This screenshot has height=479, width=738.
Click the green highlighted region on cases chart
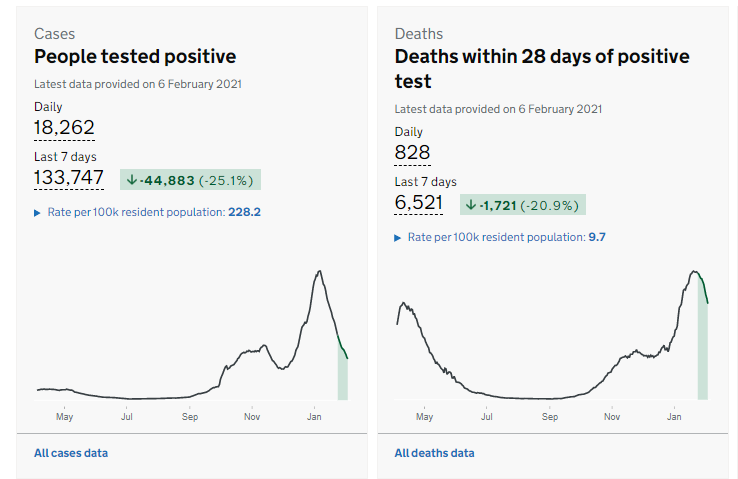(x=342, y=372)
